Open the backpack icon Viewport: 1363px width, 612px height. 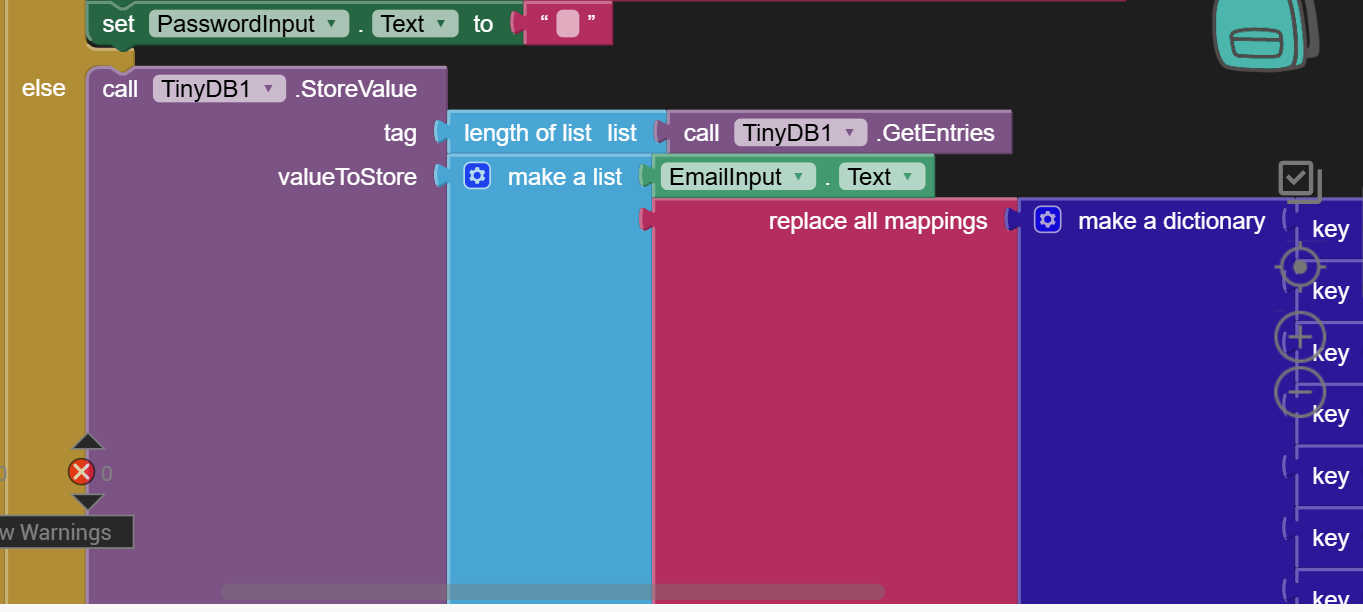tap(1262, 36)
